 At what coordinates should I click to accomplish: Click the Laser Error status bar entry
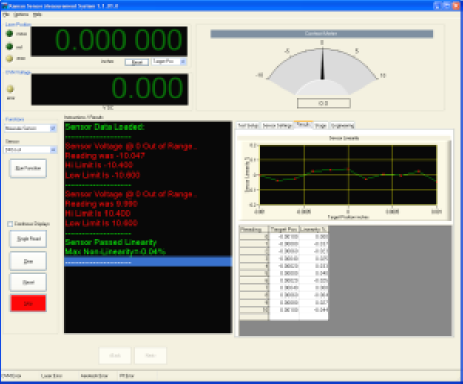51,376
